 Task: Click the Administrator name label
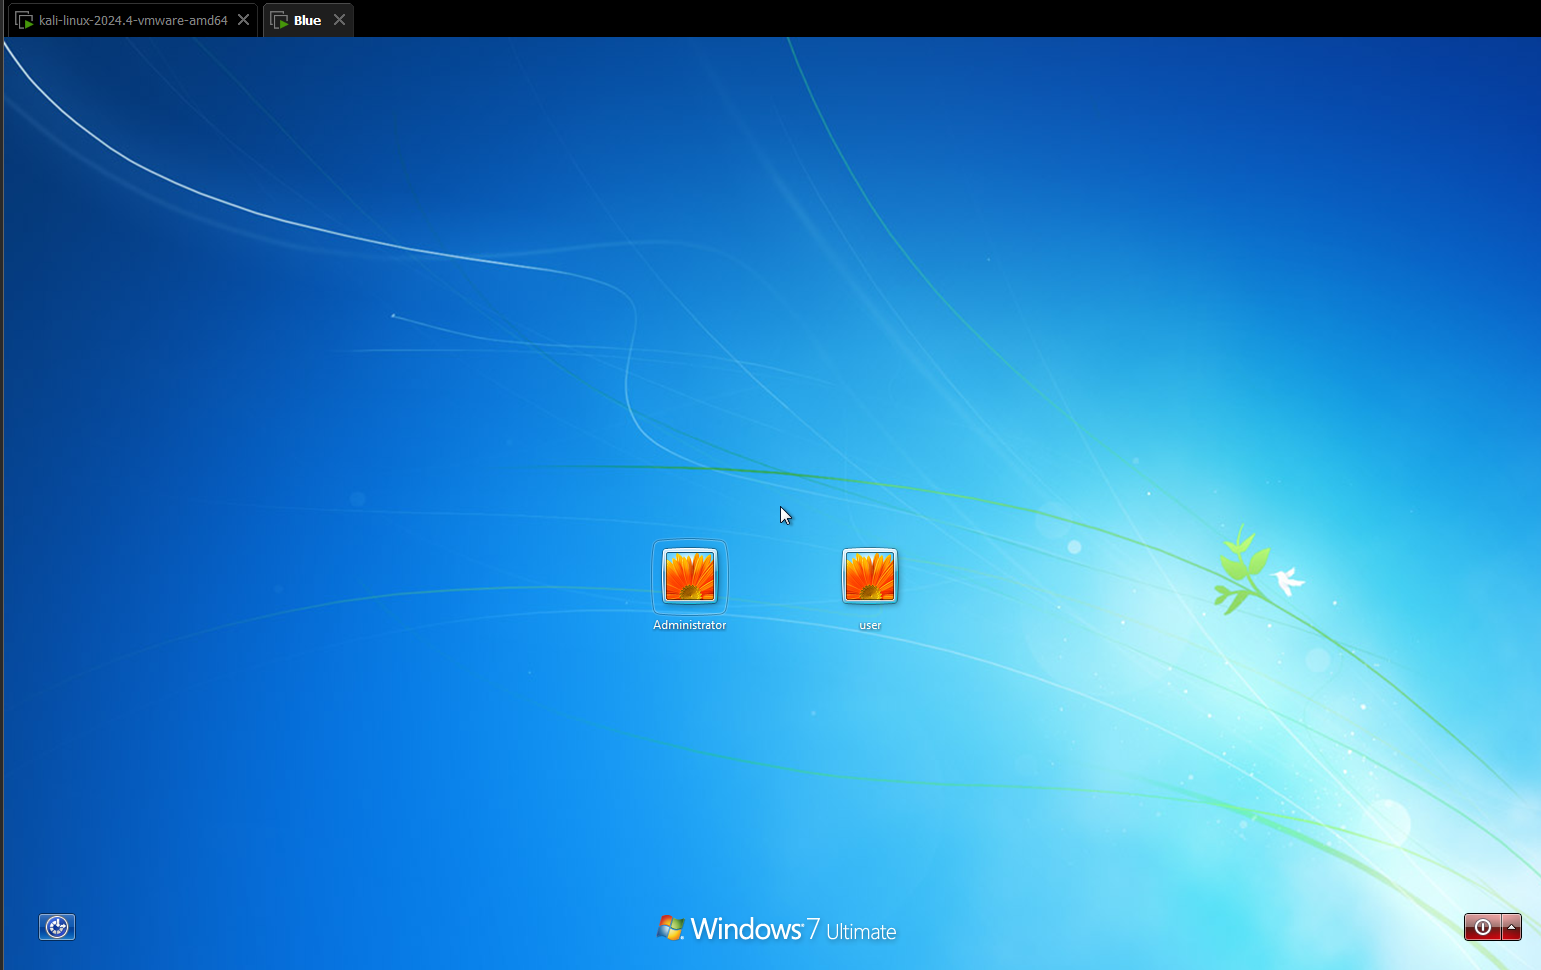(x=690, y=625)
